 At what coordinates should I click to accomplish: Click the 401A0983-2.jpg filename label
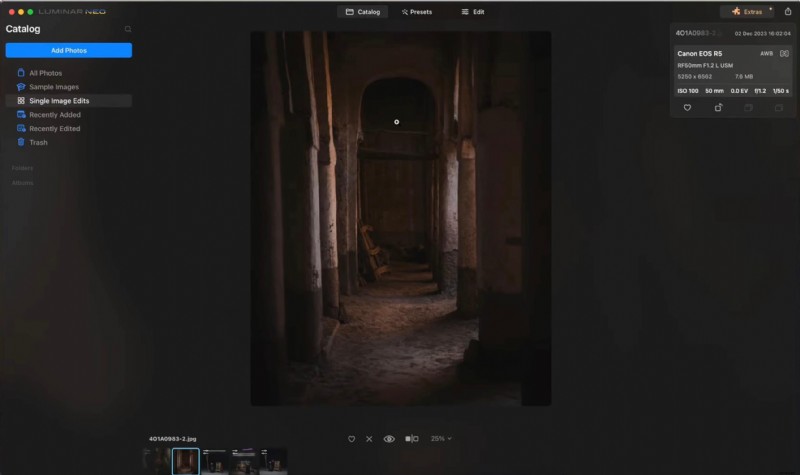coord(172,439)
